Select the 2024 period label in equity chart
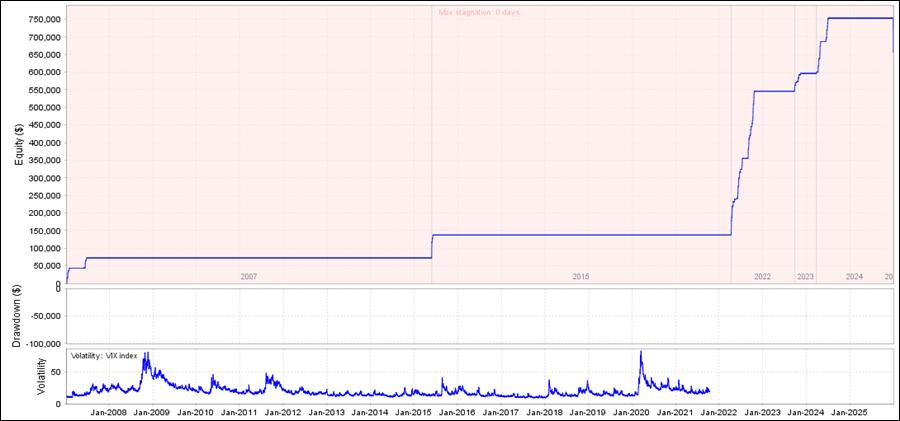This screenshot has height=421, width=900. pyautogui.click(x=854, y=276)
